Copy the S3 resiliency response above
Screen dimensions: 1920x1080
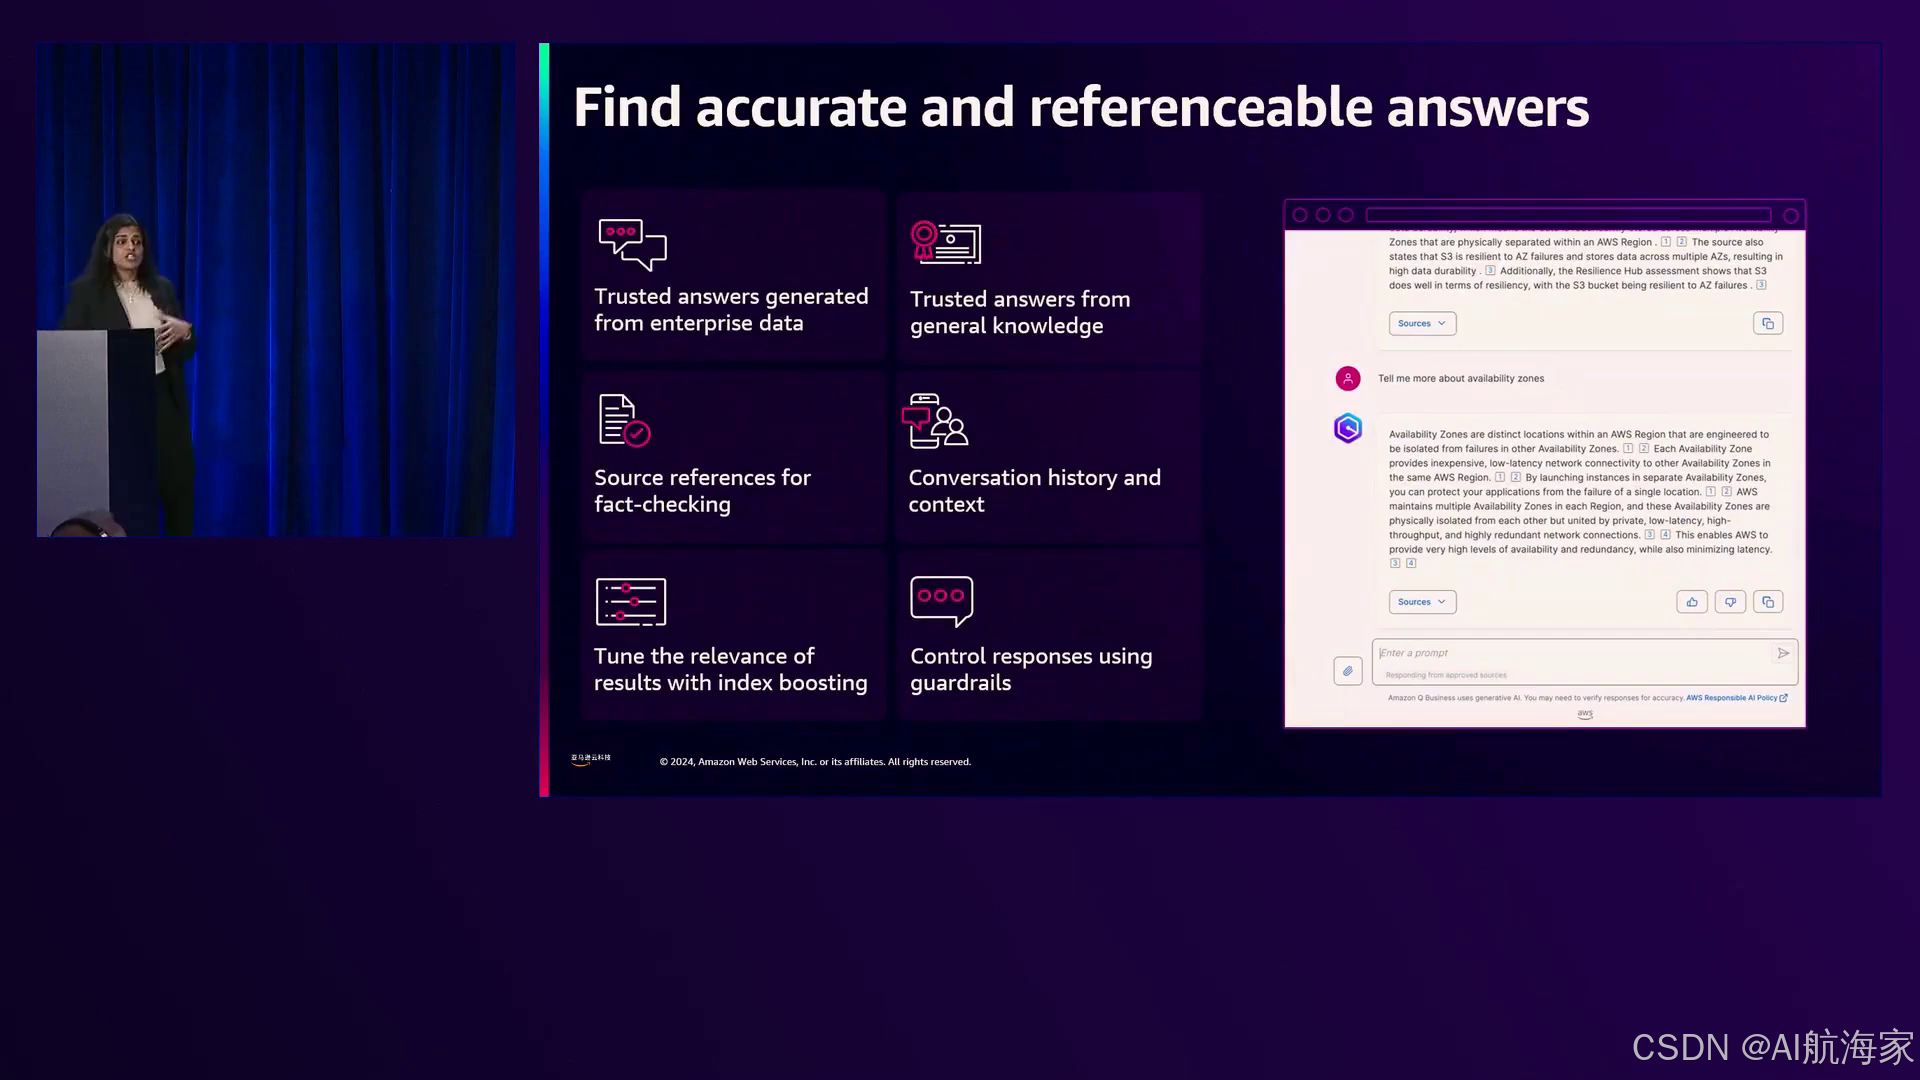pyautogui.click(x=1768, y=324)
